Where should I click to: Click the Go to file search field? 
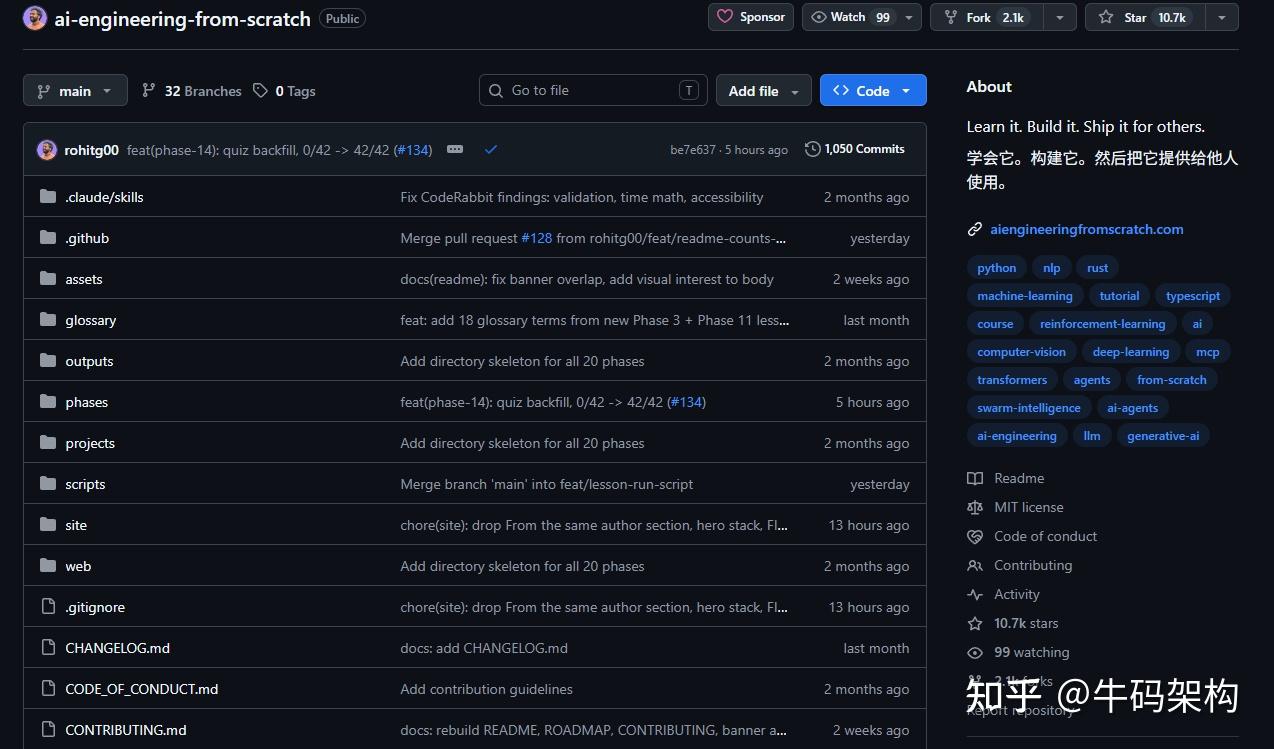pos(593,90)
